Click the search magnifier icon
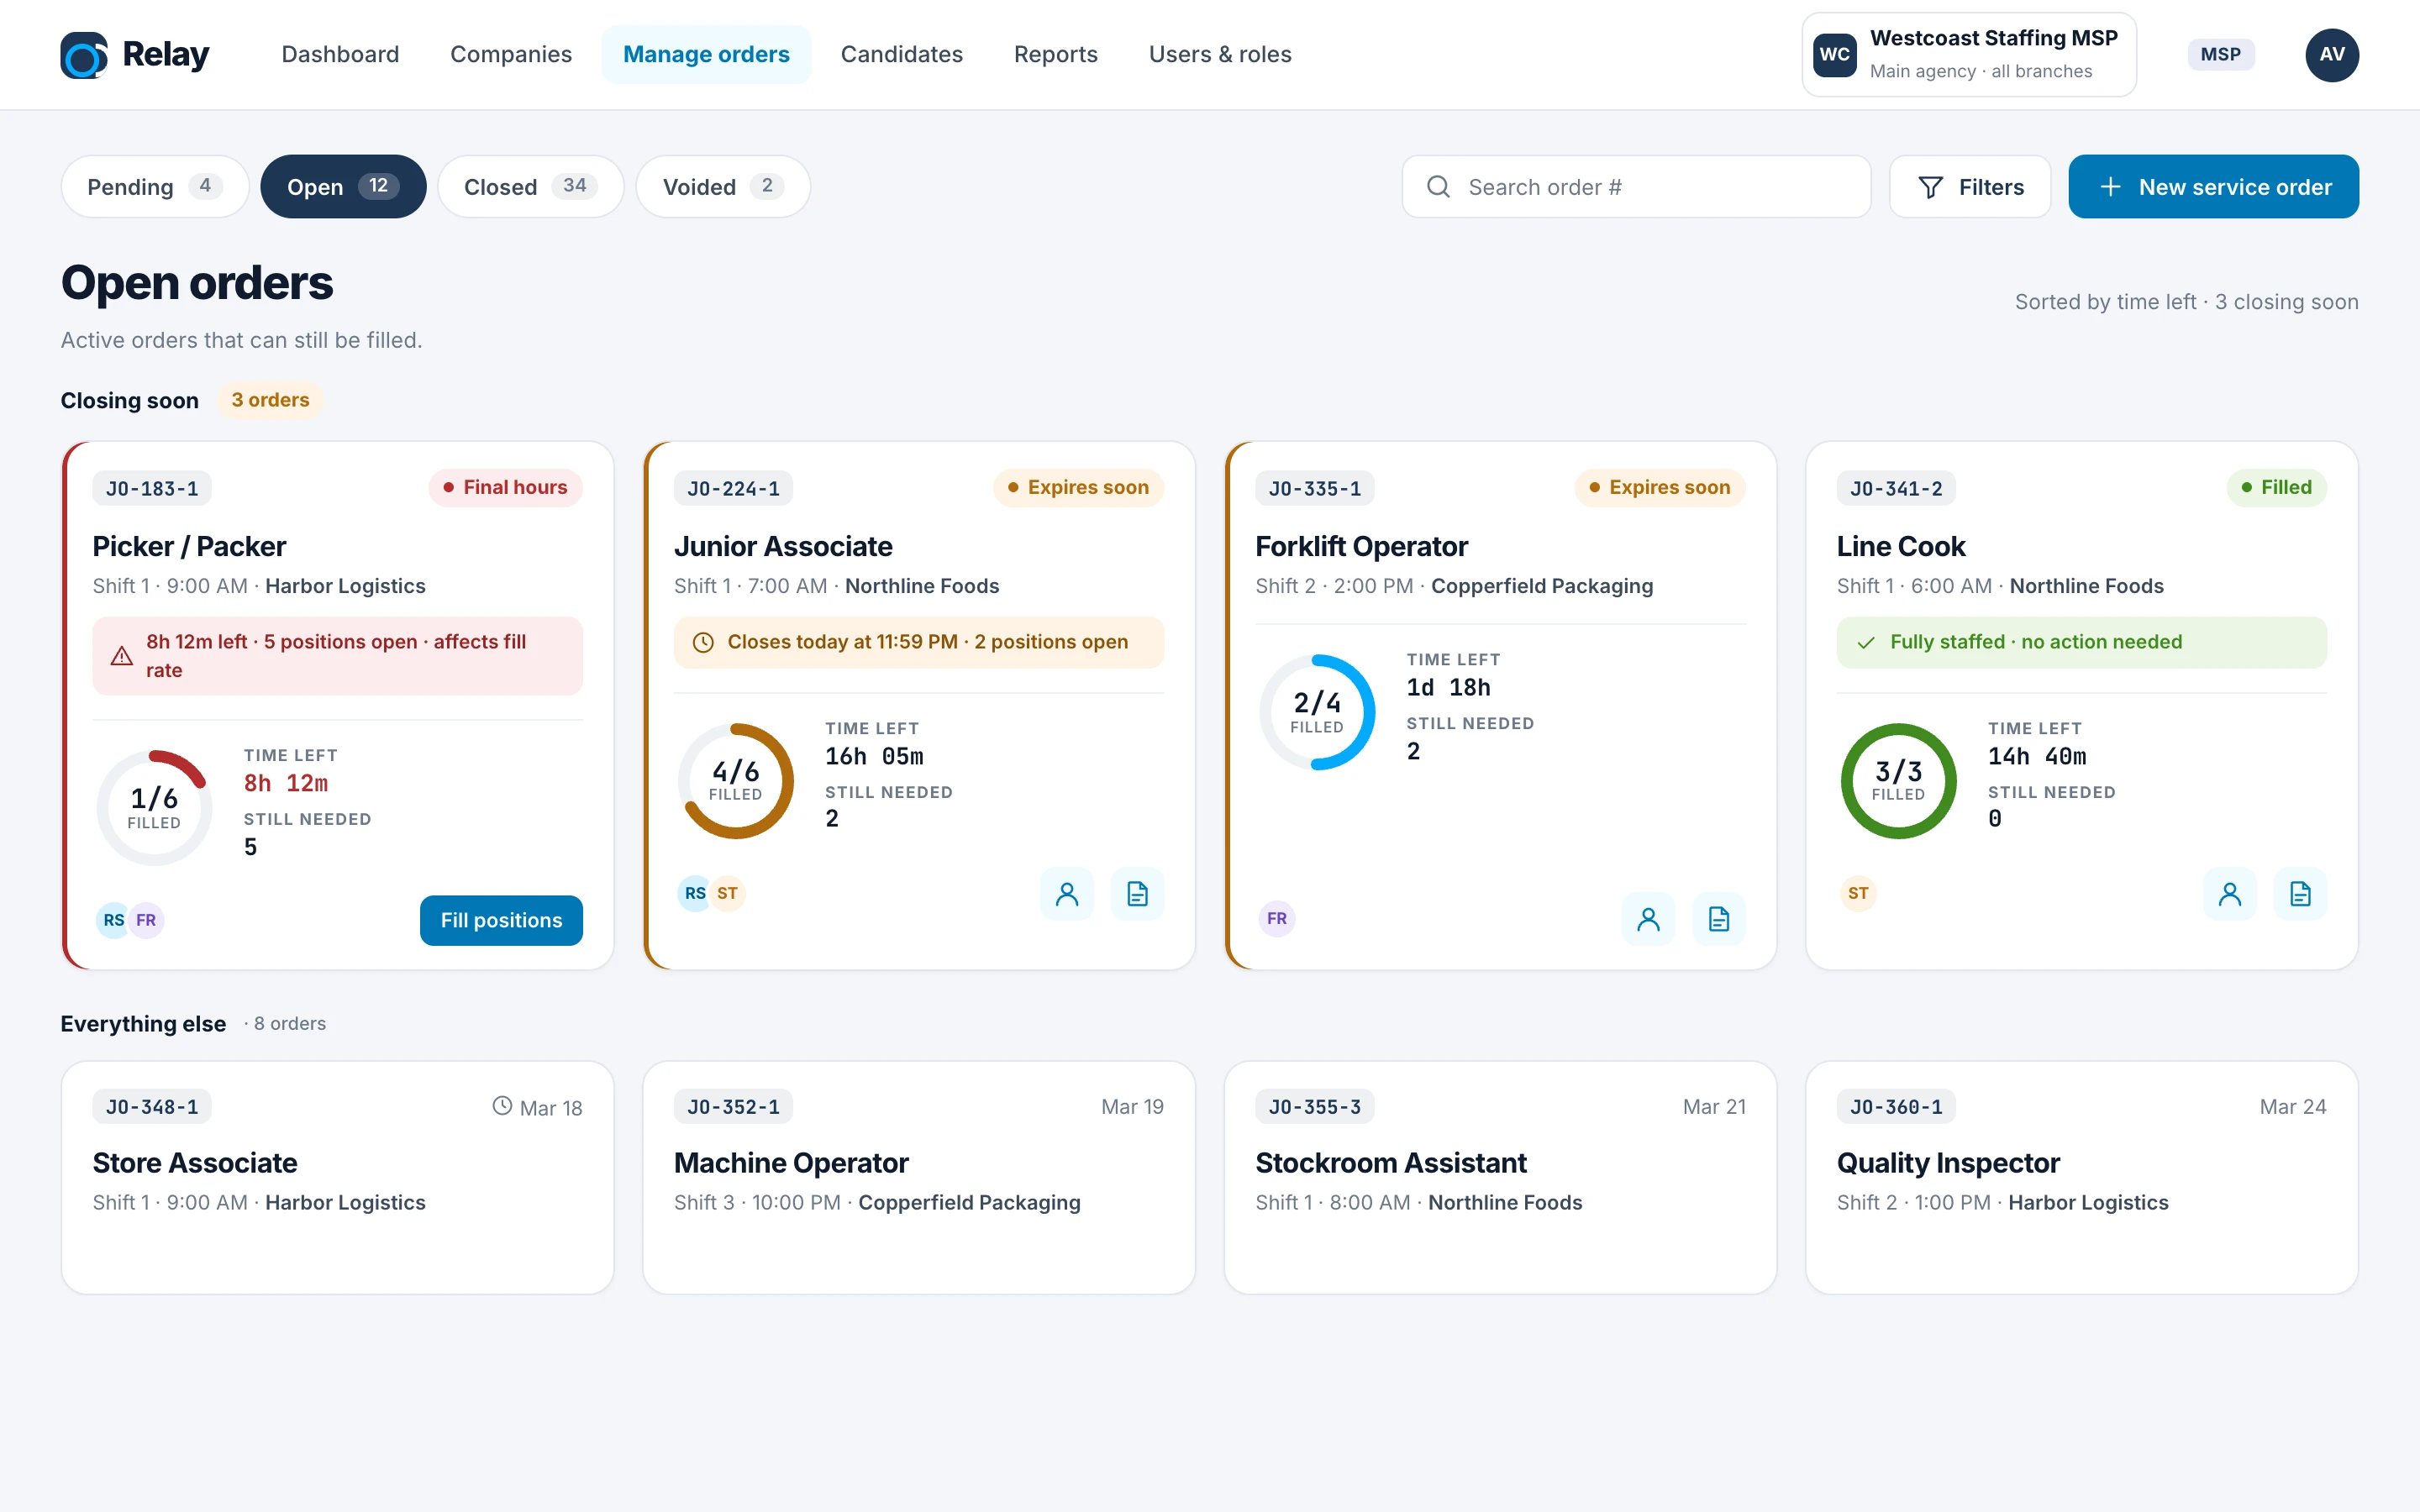This screenshot has height=1512, width=2420. 1438,186
